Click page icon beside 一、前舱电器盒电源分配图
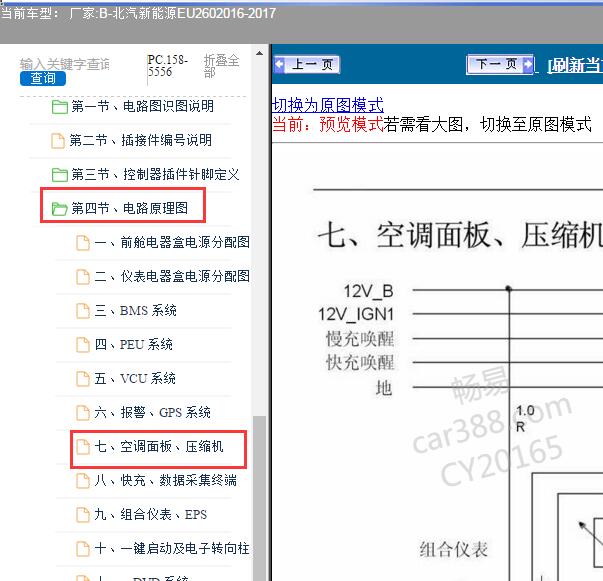 pos(83,243)
